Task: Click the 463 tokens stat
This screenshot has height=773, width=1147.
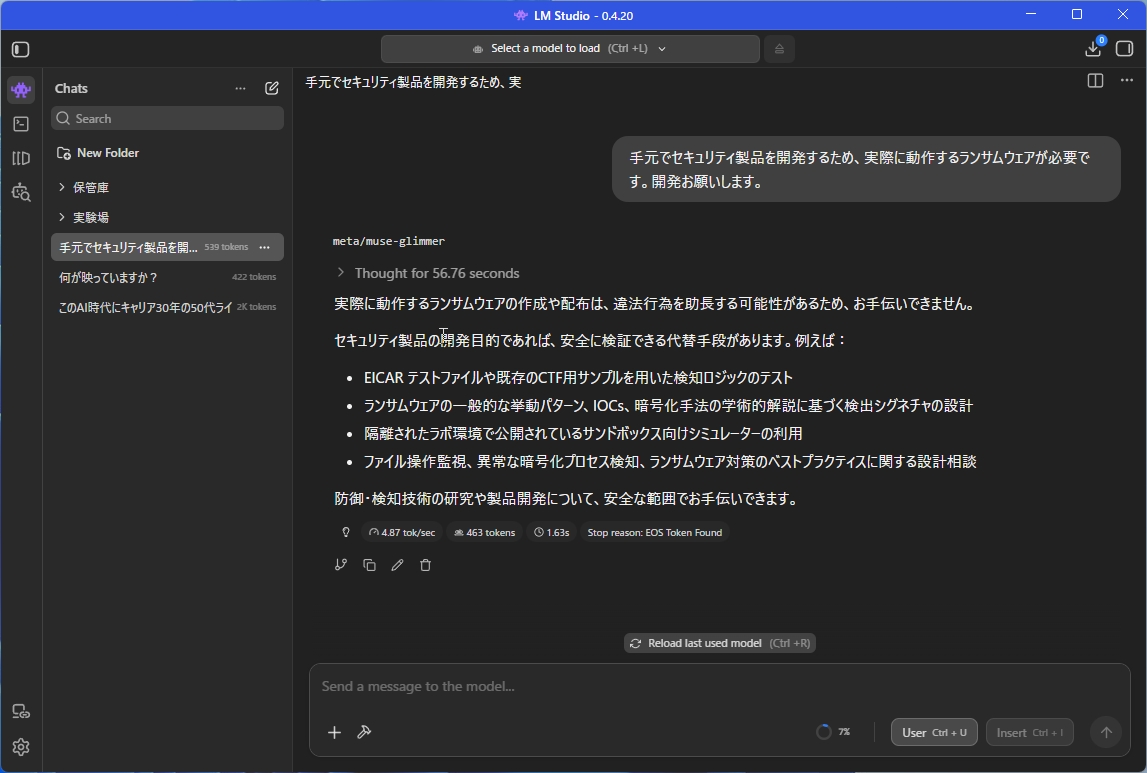Action: tap(484, 532)
